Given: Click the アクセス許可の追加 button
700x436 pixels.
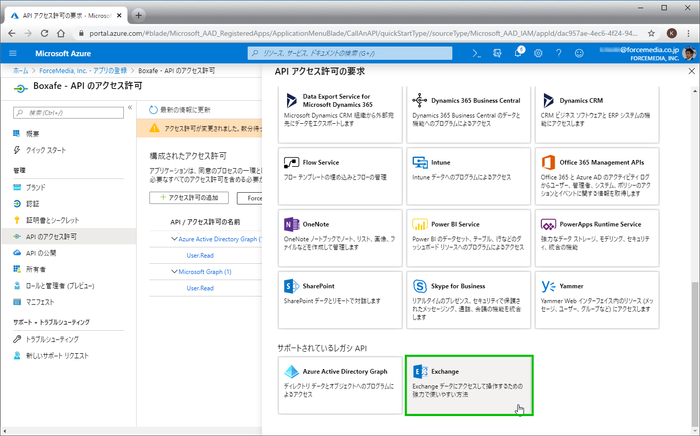Looking at the screenshot, I should (x=189, y=198).
